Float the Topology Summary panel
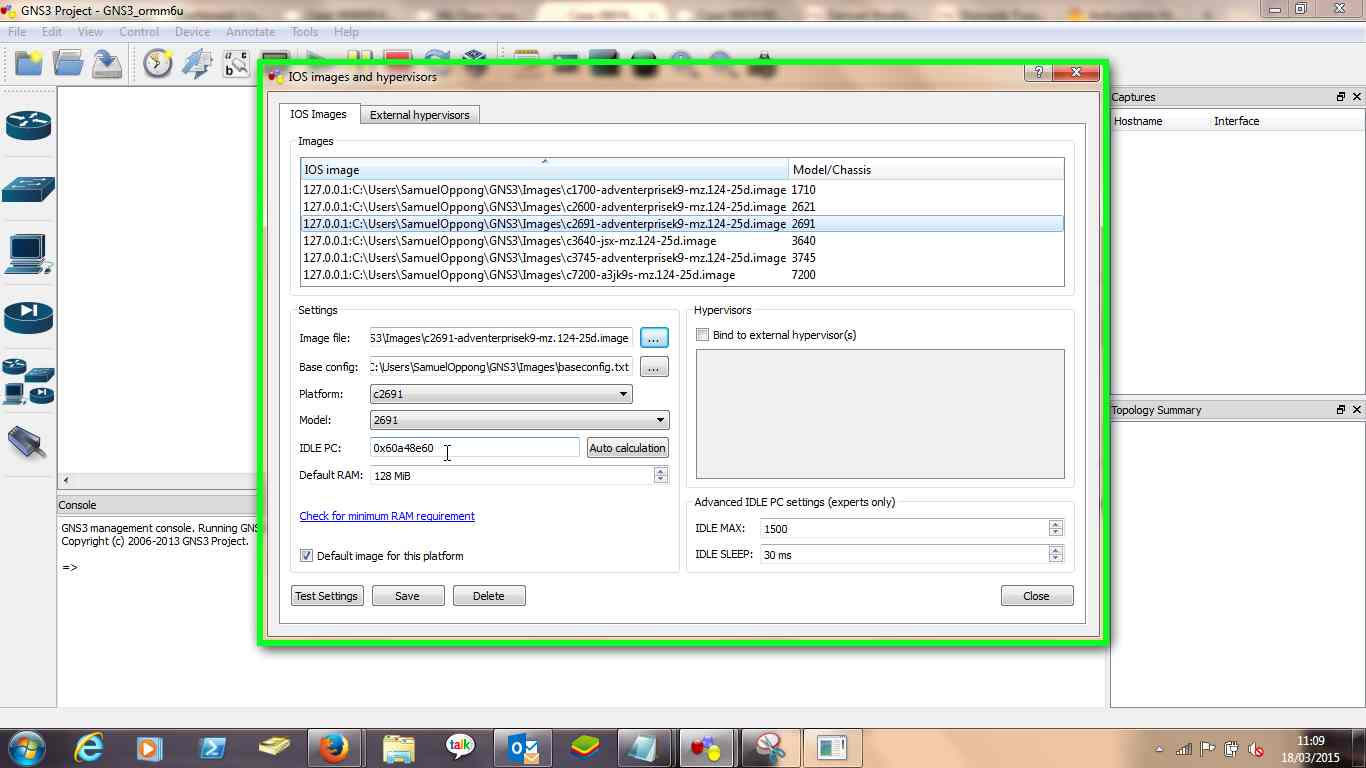This screenshot has width=1366, height=768. [1341, 410]
